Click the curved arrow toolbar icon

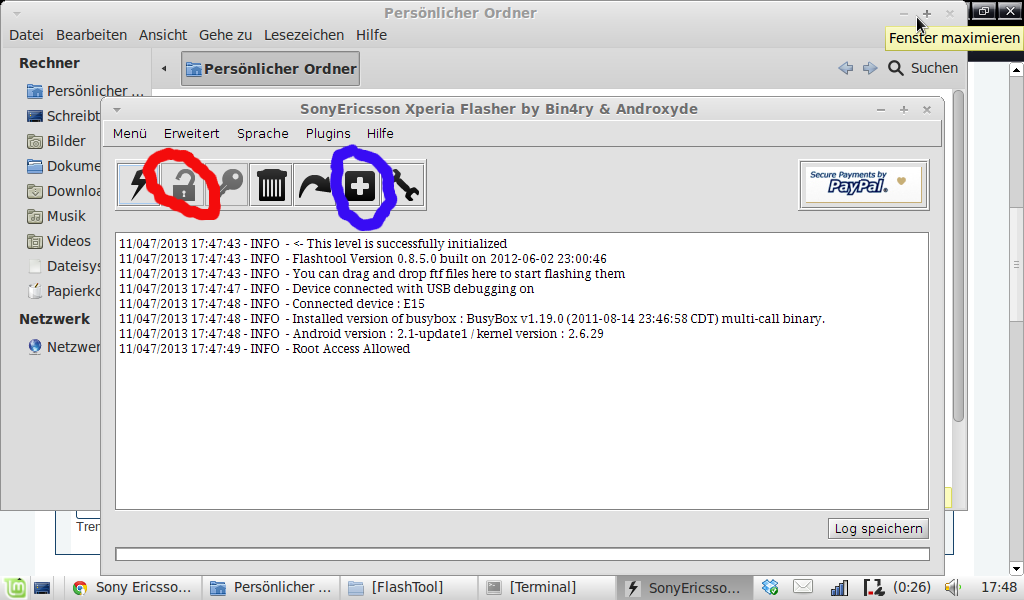tap(315, 185)
